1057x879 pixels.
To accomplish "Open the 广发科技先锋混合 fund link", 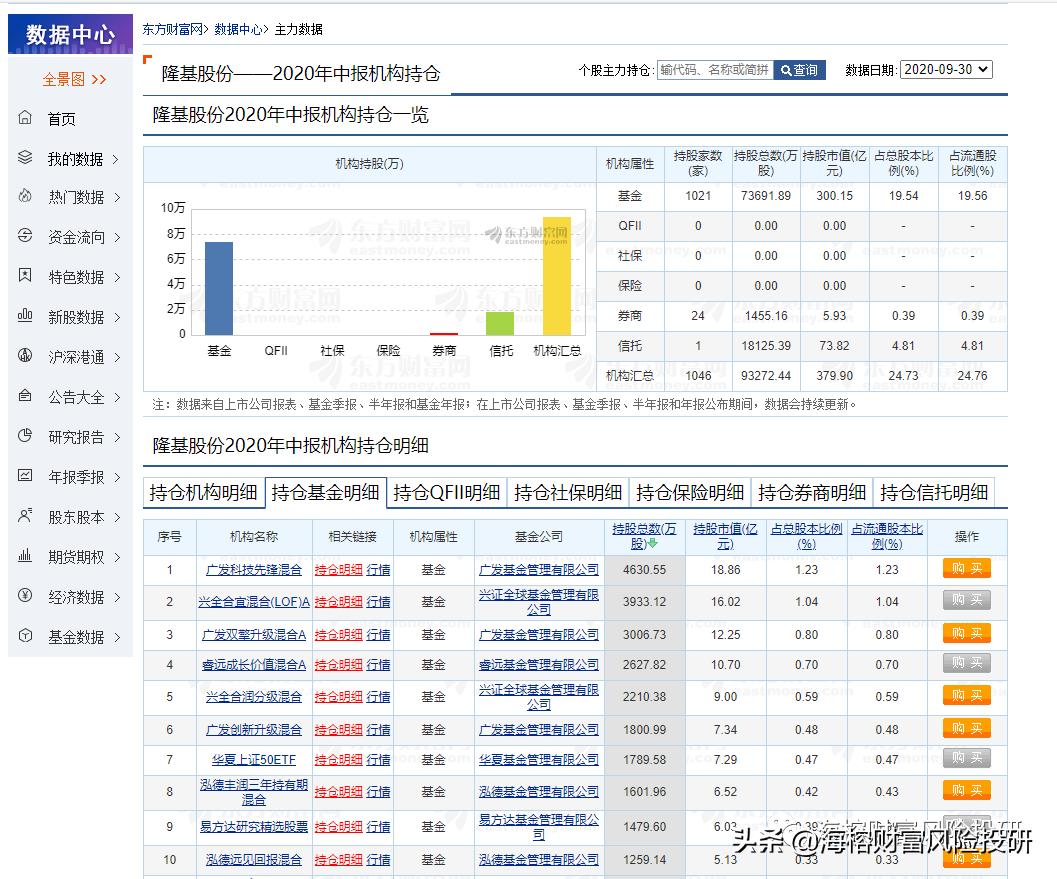I will coord(253,569).
